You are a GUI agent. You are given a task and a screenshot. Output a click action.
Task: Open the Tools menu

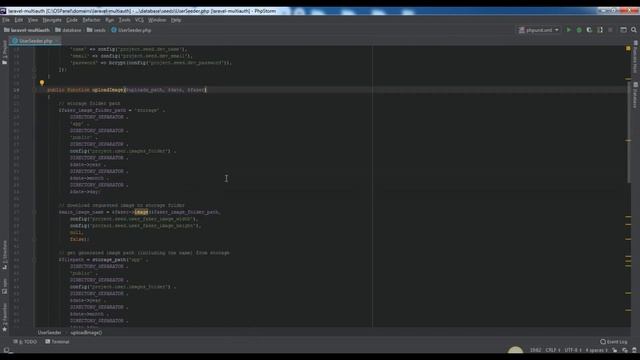coord(124,20)
